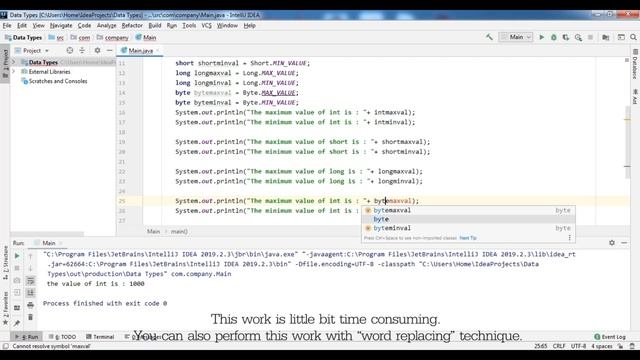Click the Build Project hammer icon
The width and height of the screenshot is (640, 360).
(489, 37)
